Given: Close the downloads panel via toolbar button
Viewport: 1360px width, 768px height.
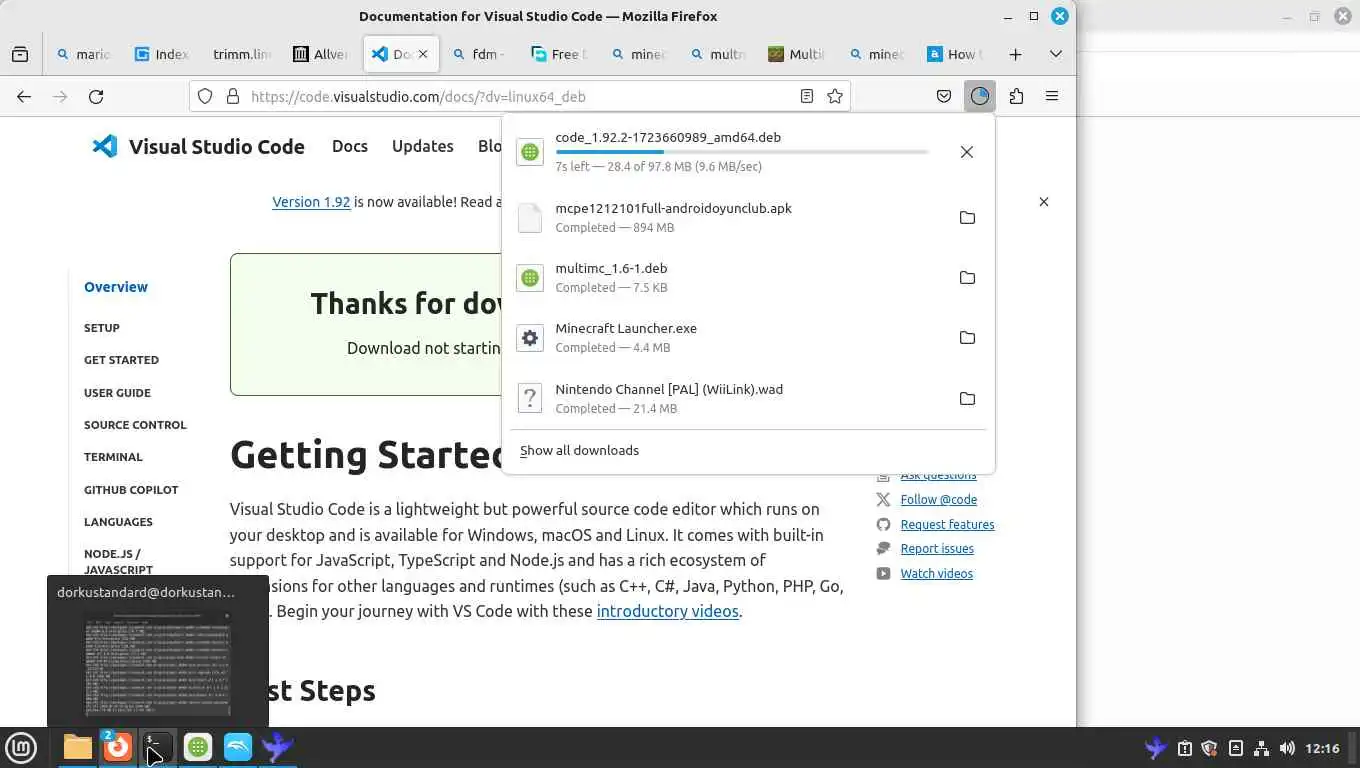Looking at the screenshot, I should pyautogui.click(x=980, y=96).
